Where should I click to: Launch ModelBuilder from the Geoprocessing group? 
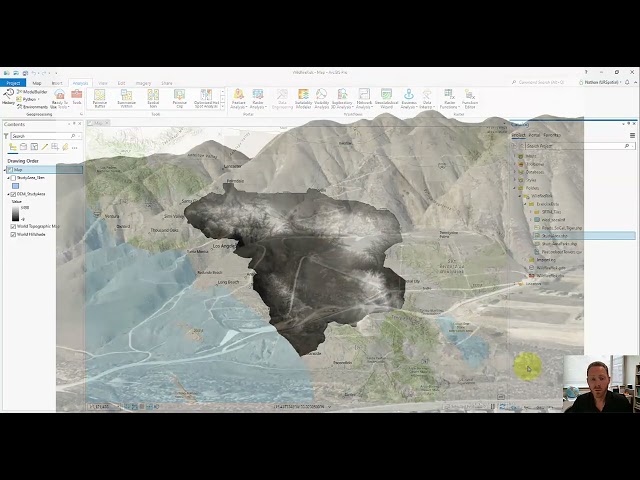click(x=32, y=92)
